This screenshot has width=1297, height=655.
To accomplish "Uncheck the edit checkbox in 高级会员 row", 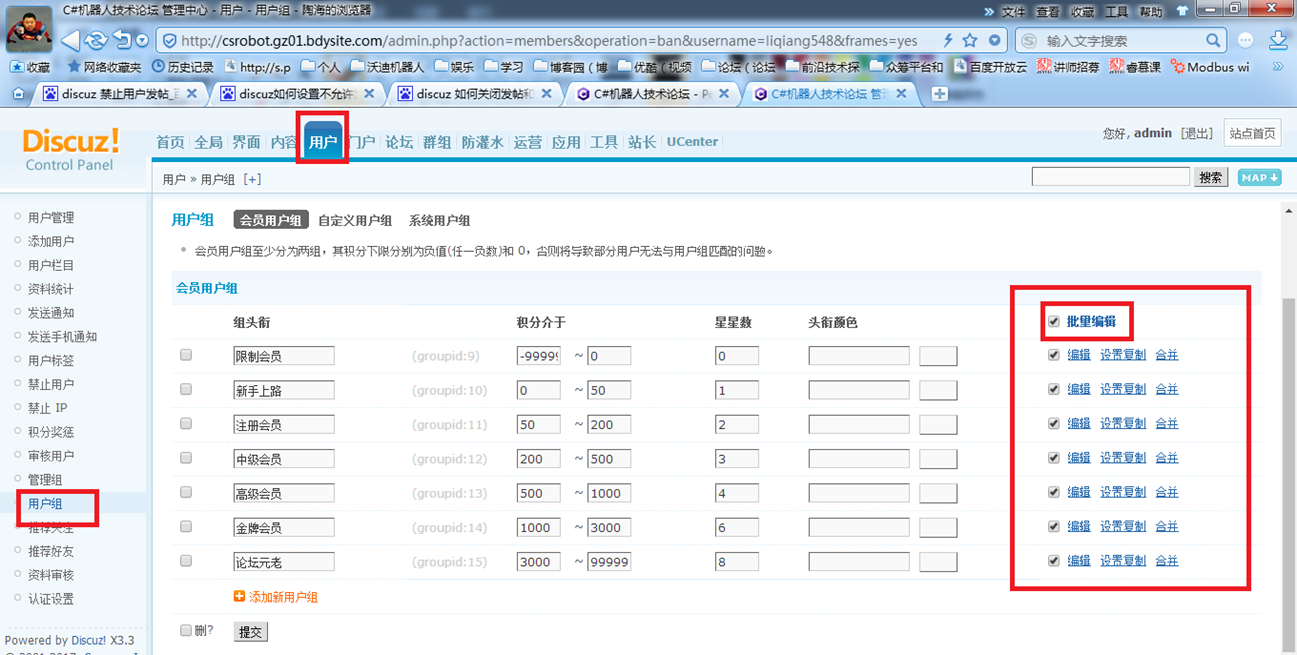I will point(1053,492).
